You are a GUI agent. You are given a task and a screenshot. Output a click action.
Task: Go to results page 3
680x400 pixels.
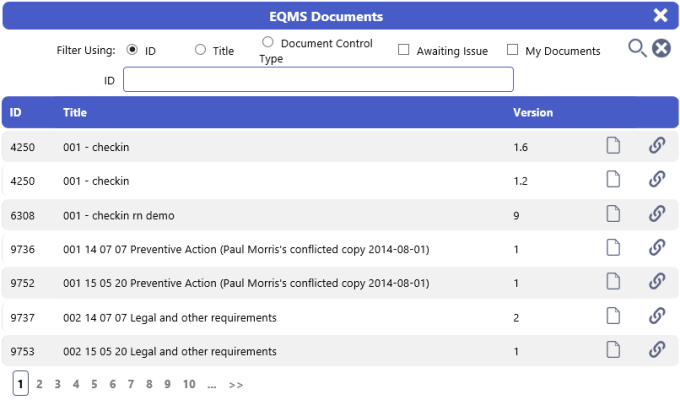pos(57,384)
